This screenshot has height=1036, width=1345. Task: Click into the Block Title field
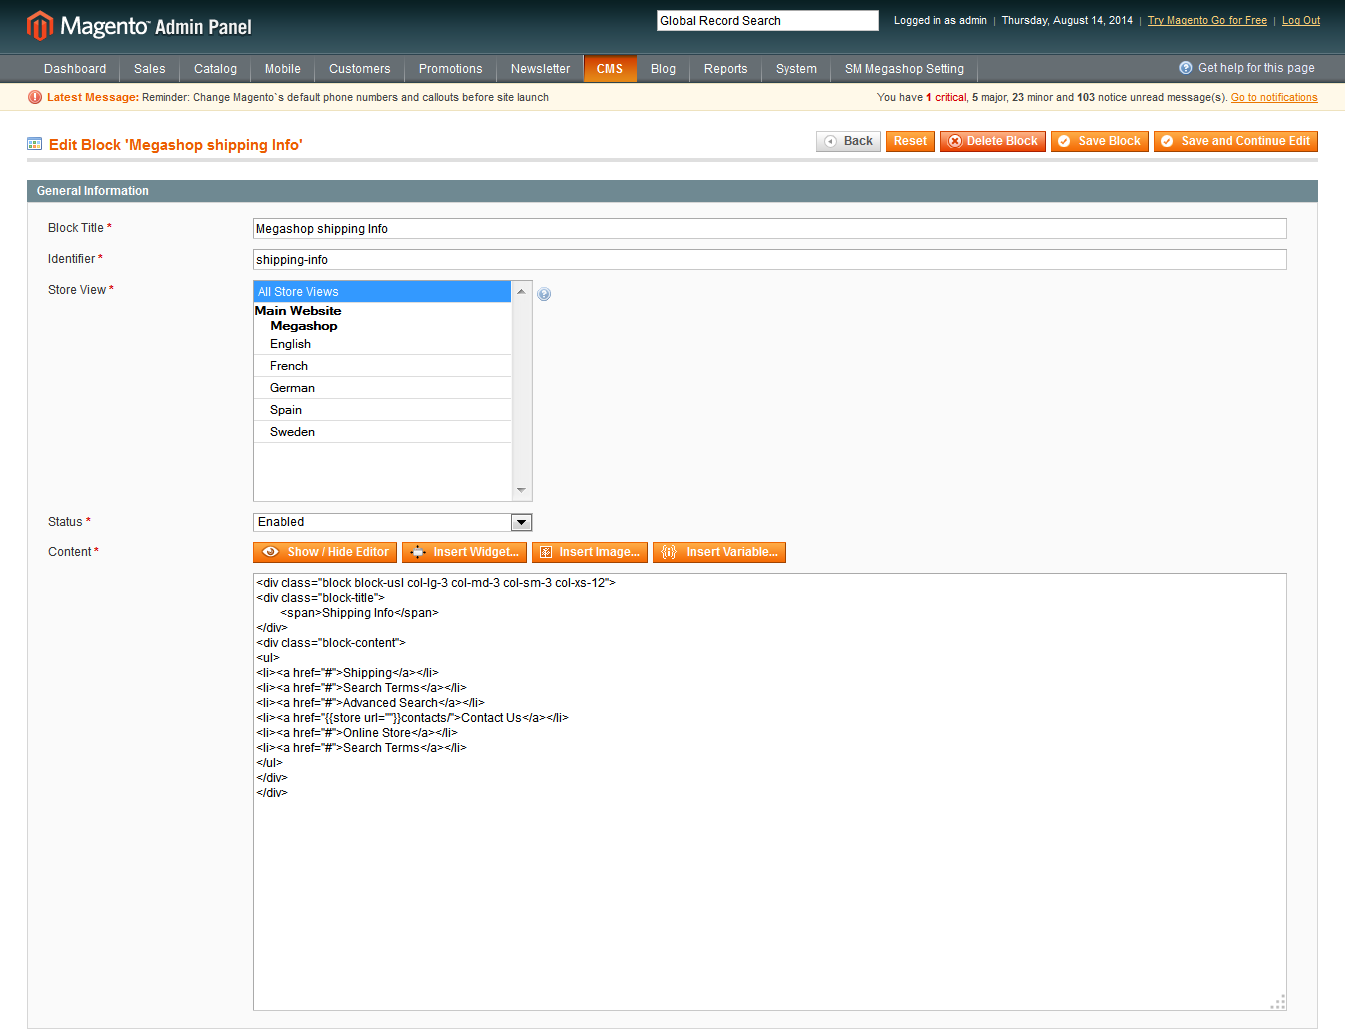(770, 229)
